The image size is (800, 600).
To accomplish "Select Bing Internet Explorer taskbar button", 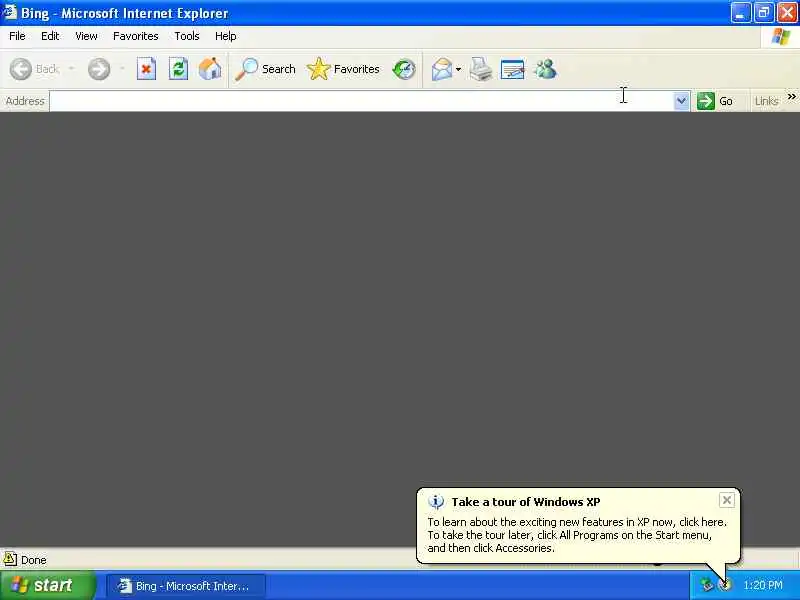I will coord(186,586).
